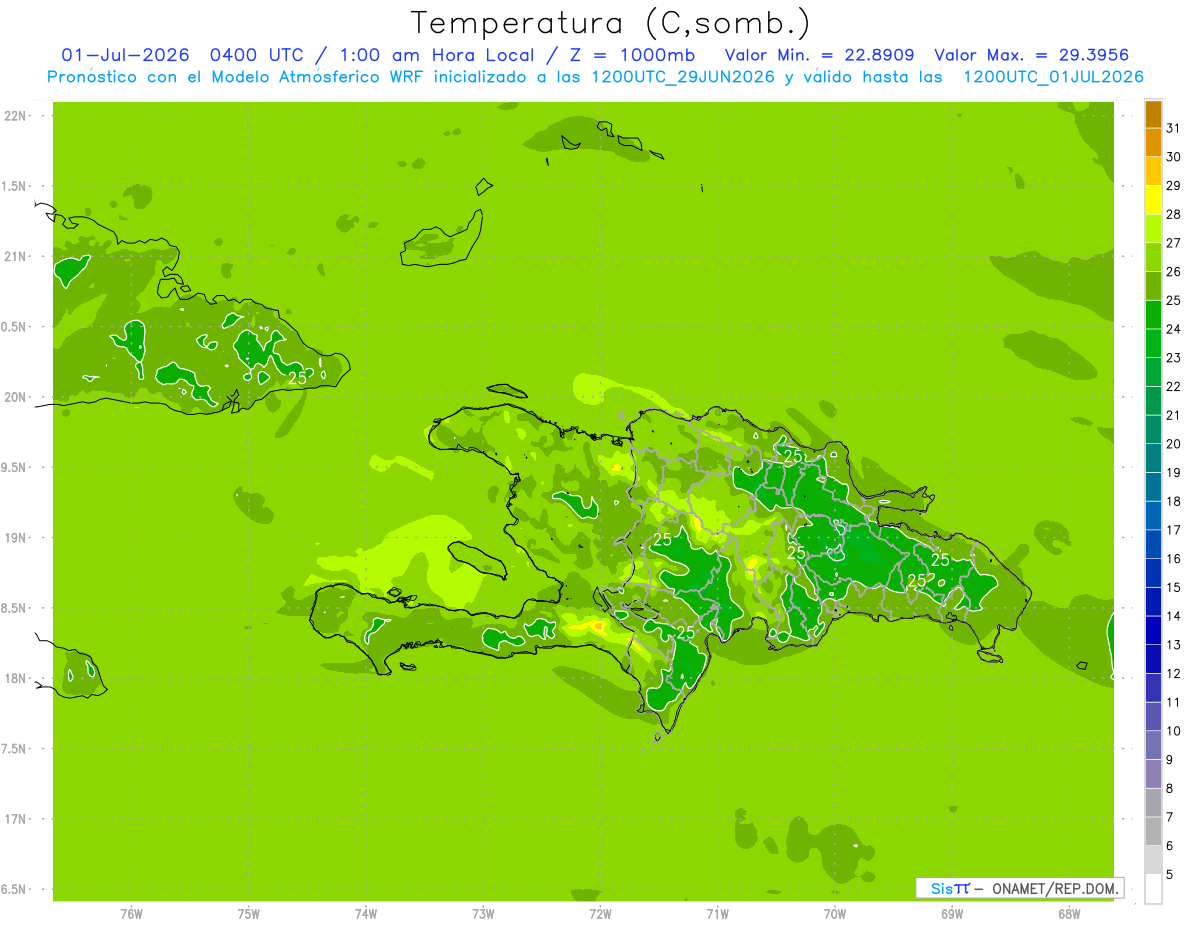Select the valid time "1200UTC_01JUL2026"
Viewport: 1200px width, 927px height.
point(1053,77)
